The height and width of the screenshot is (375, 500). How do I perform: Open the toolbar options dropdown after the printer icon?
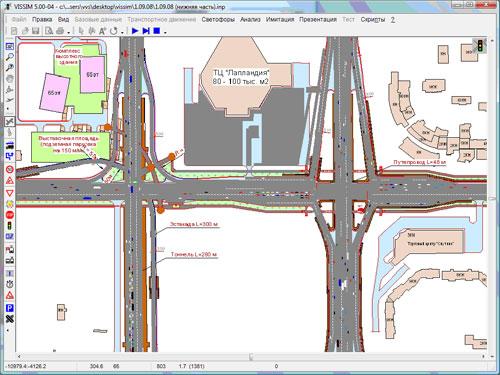click(69, 32)
